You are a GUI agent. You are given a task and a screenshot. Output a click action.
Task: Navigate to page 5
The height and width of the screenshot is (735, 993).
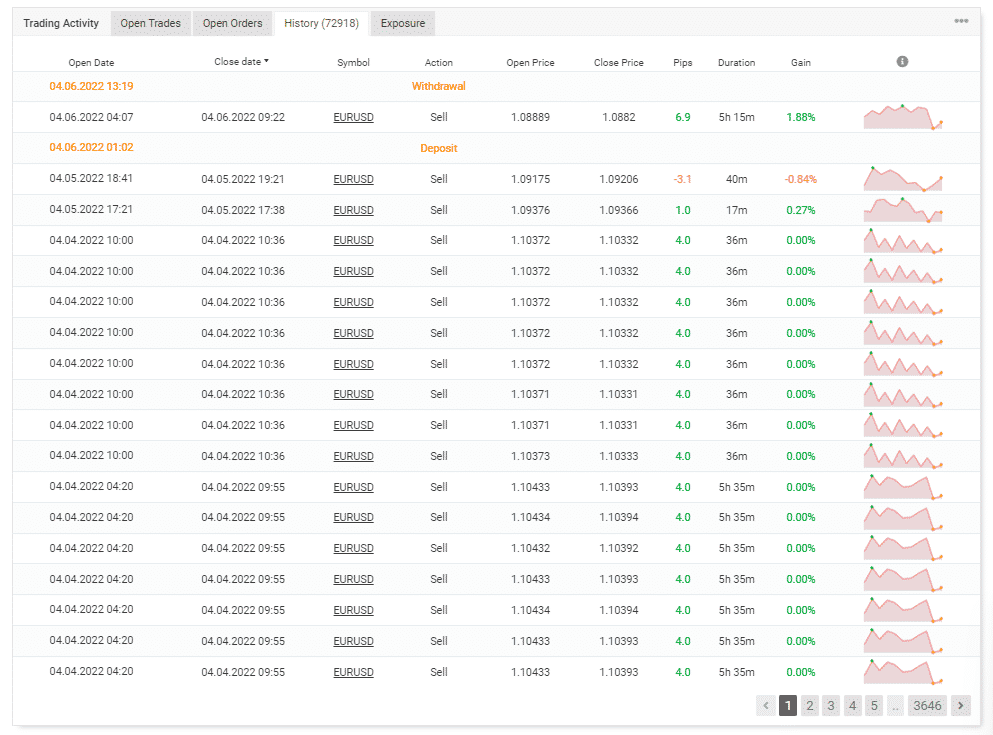(x=874, y=705)
